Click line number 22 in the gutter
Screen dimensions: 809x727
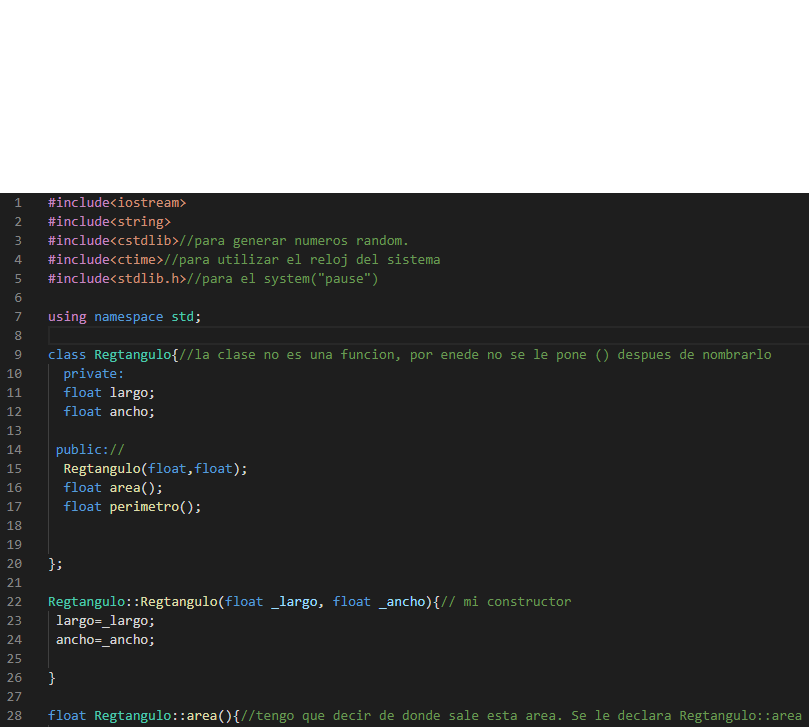click(x=14, y=601)
